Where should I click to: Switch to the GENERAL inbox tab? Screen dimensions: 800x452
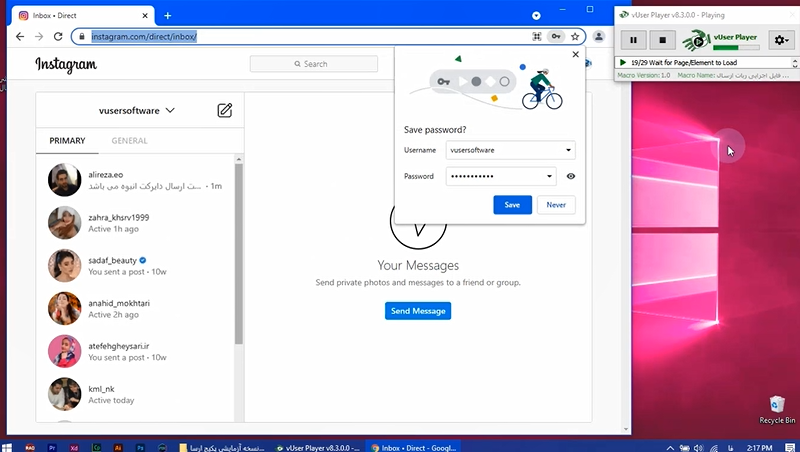tap(130, 141)
